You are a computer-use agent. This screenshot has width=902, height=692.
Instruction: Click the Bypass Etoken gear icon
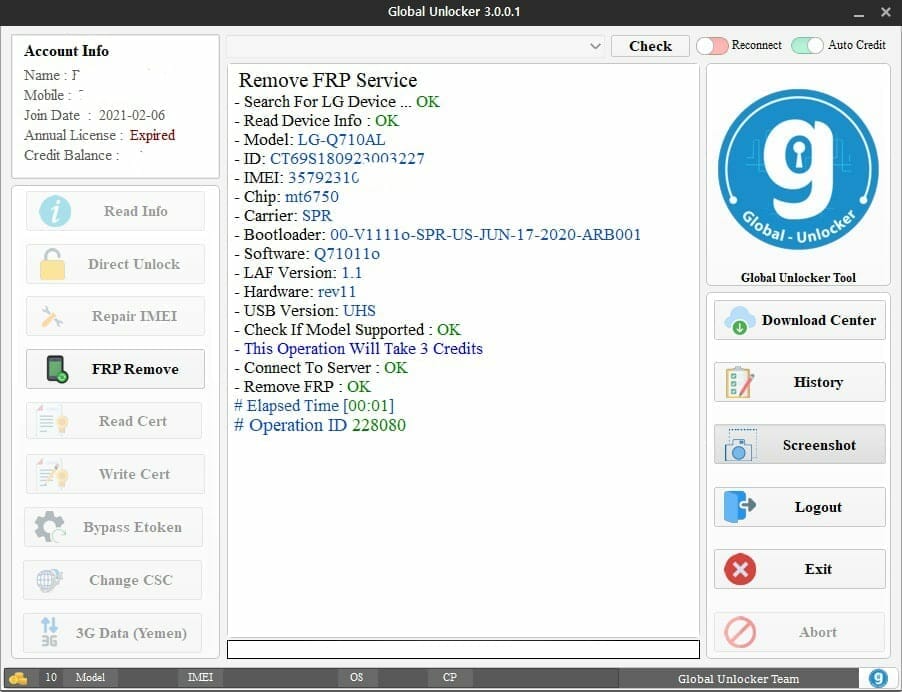pyautogui.click(x=50, y=526)
